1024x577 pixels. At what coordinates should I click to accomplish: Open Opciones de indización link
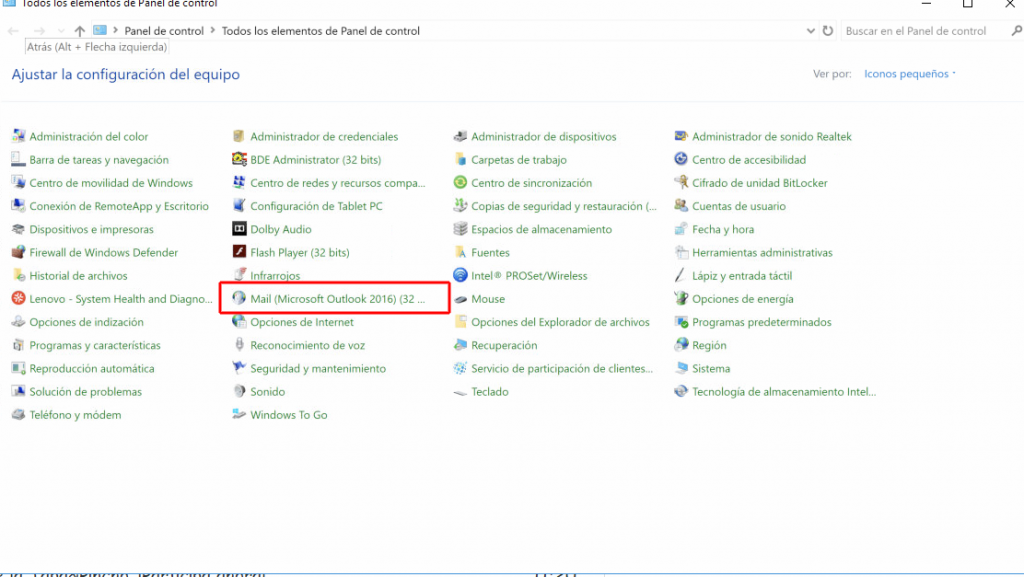tap(86, 322)
